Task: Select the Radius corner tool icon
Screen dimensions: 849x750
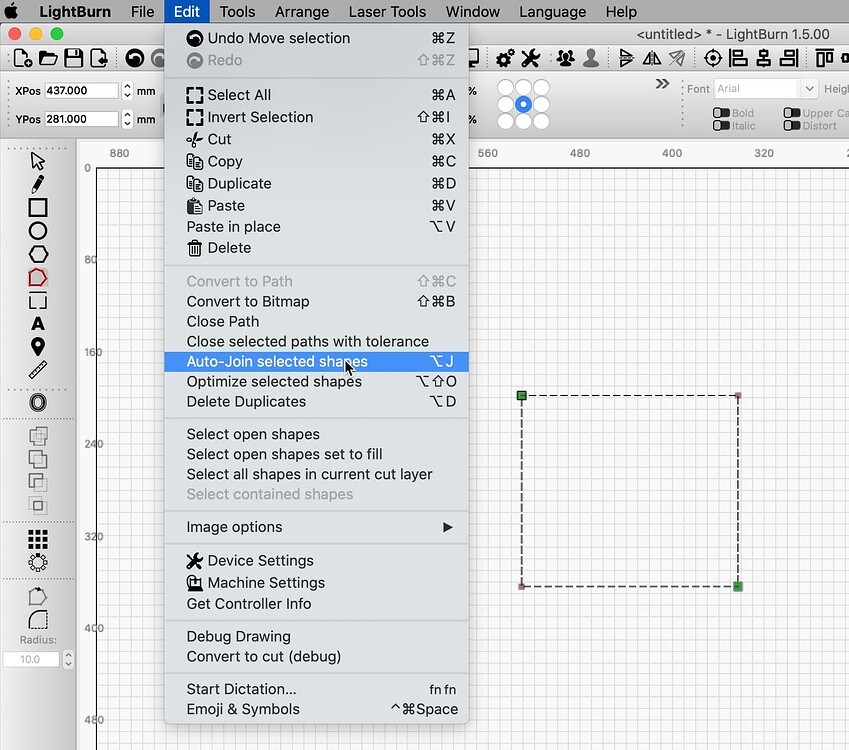Action: coord(37,619)
